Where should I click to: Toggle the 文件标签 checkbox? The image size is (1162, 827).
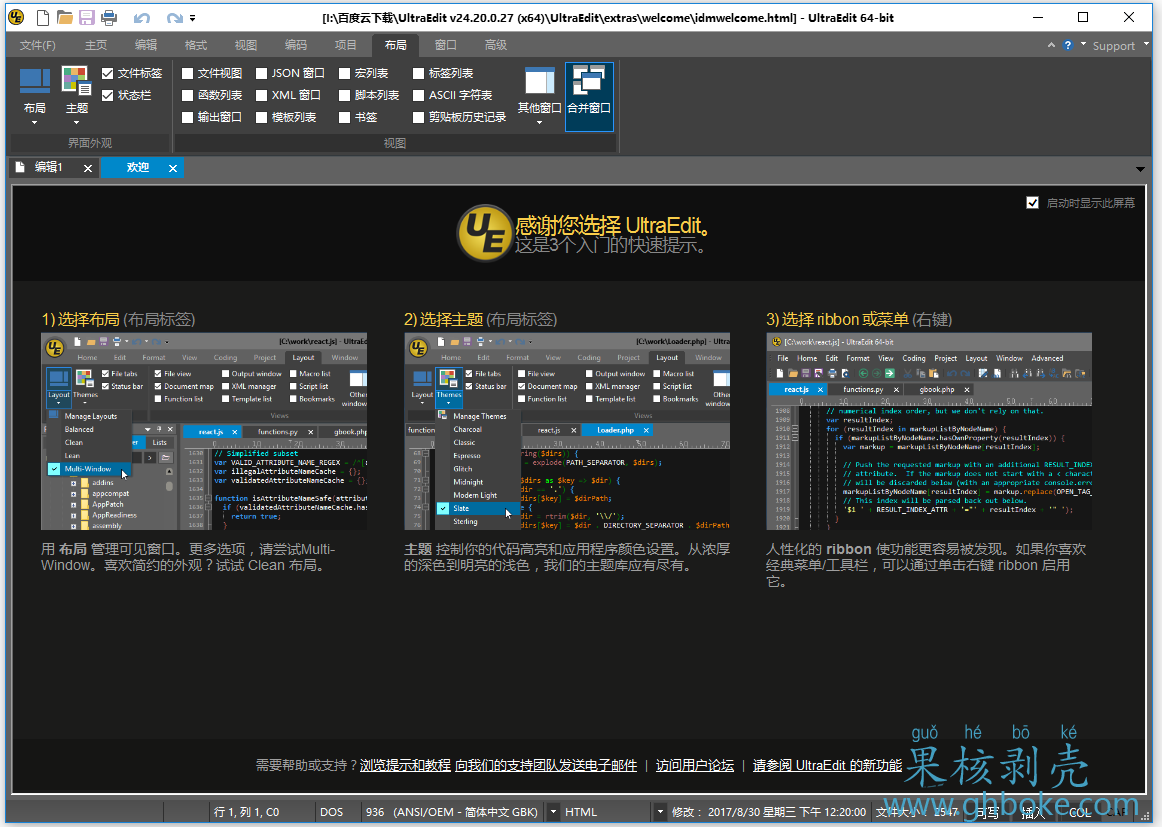(x=107, y=73)
